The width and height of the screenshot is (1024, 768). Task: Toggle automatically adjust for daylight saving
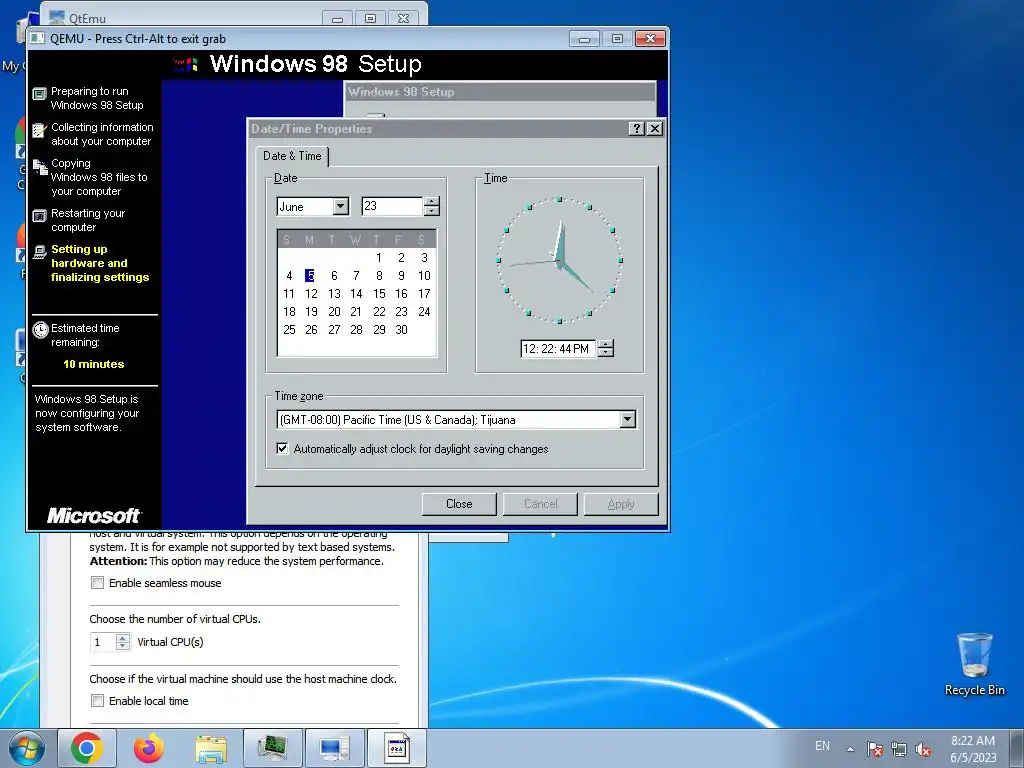[x=282, y=449]
